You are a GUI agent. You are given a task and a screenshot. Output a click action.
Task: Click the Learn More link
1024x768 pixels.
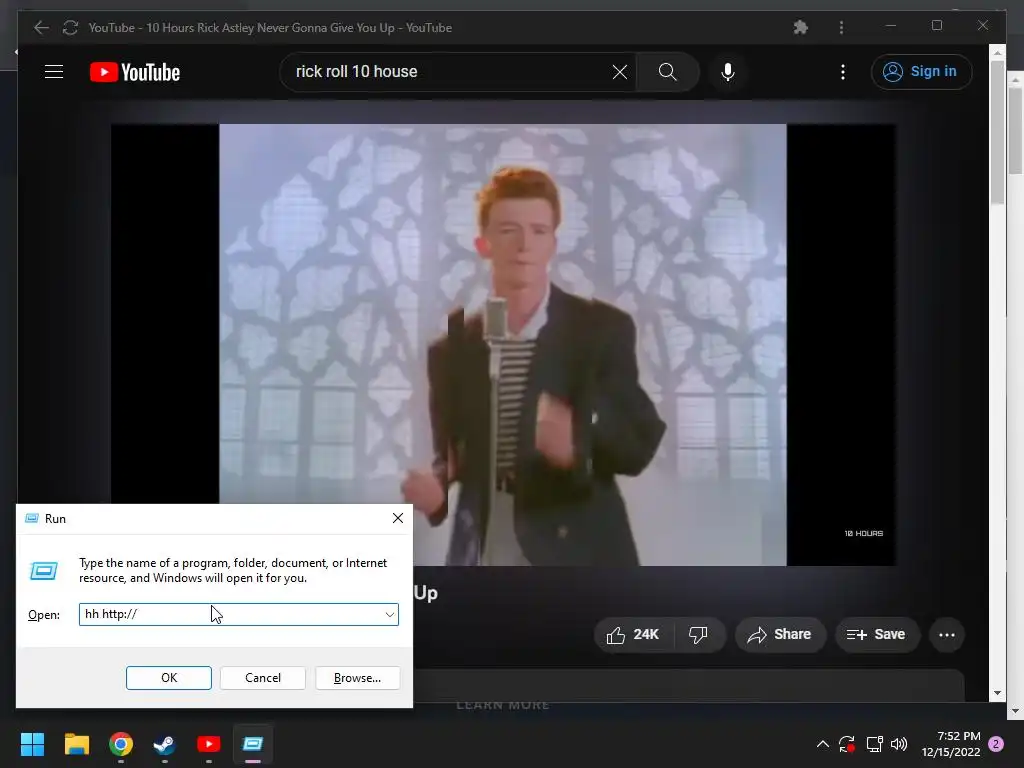pos(503,704)
